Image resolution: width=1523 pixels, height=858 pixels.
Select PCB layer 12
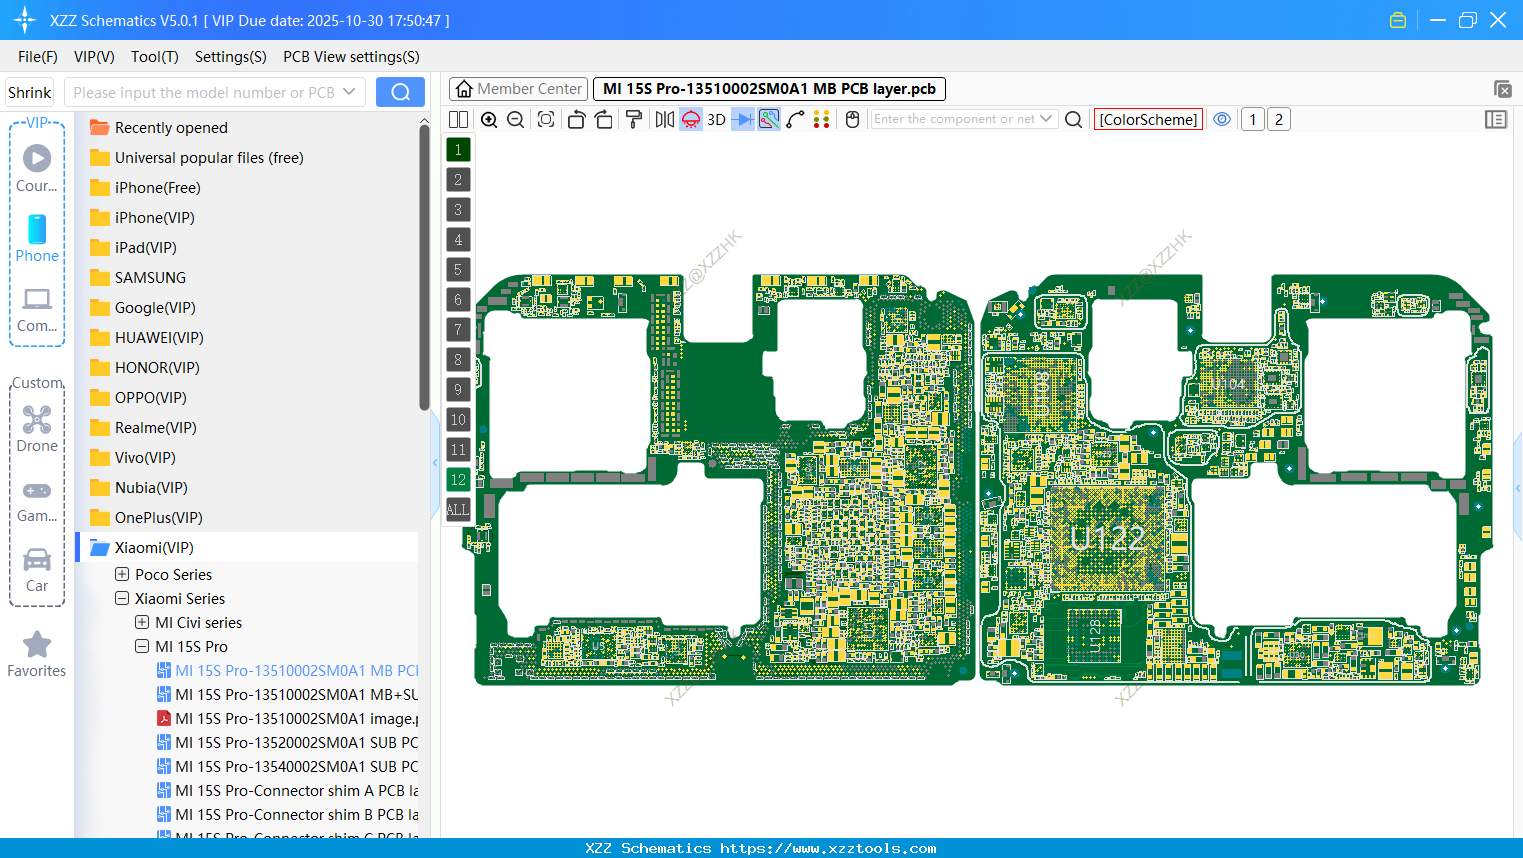tap(458, 480)
